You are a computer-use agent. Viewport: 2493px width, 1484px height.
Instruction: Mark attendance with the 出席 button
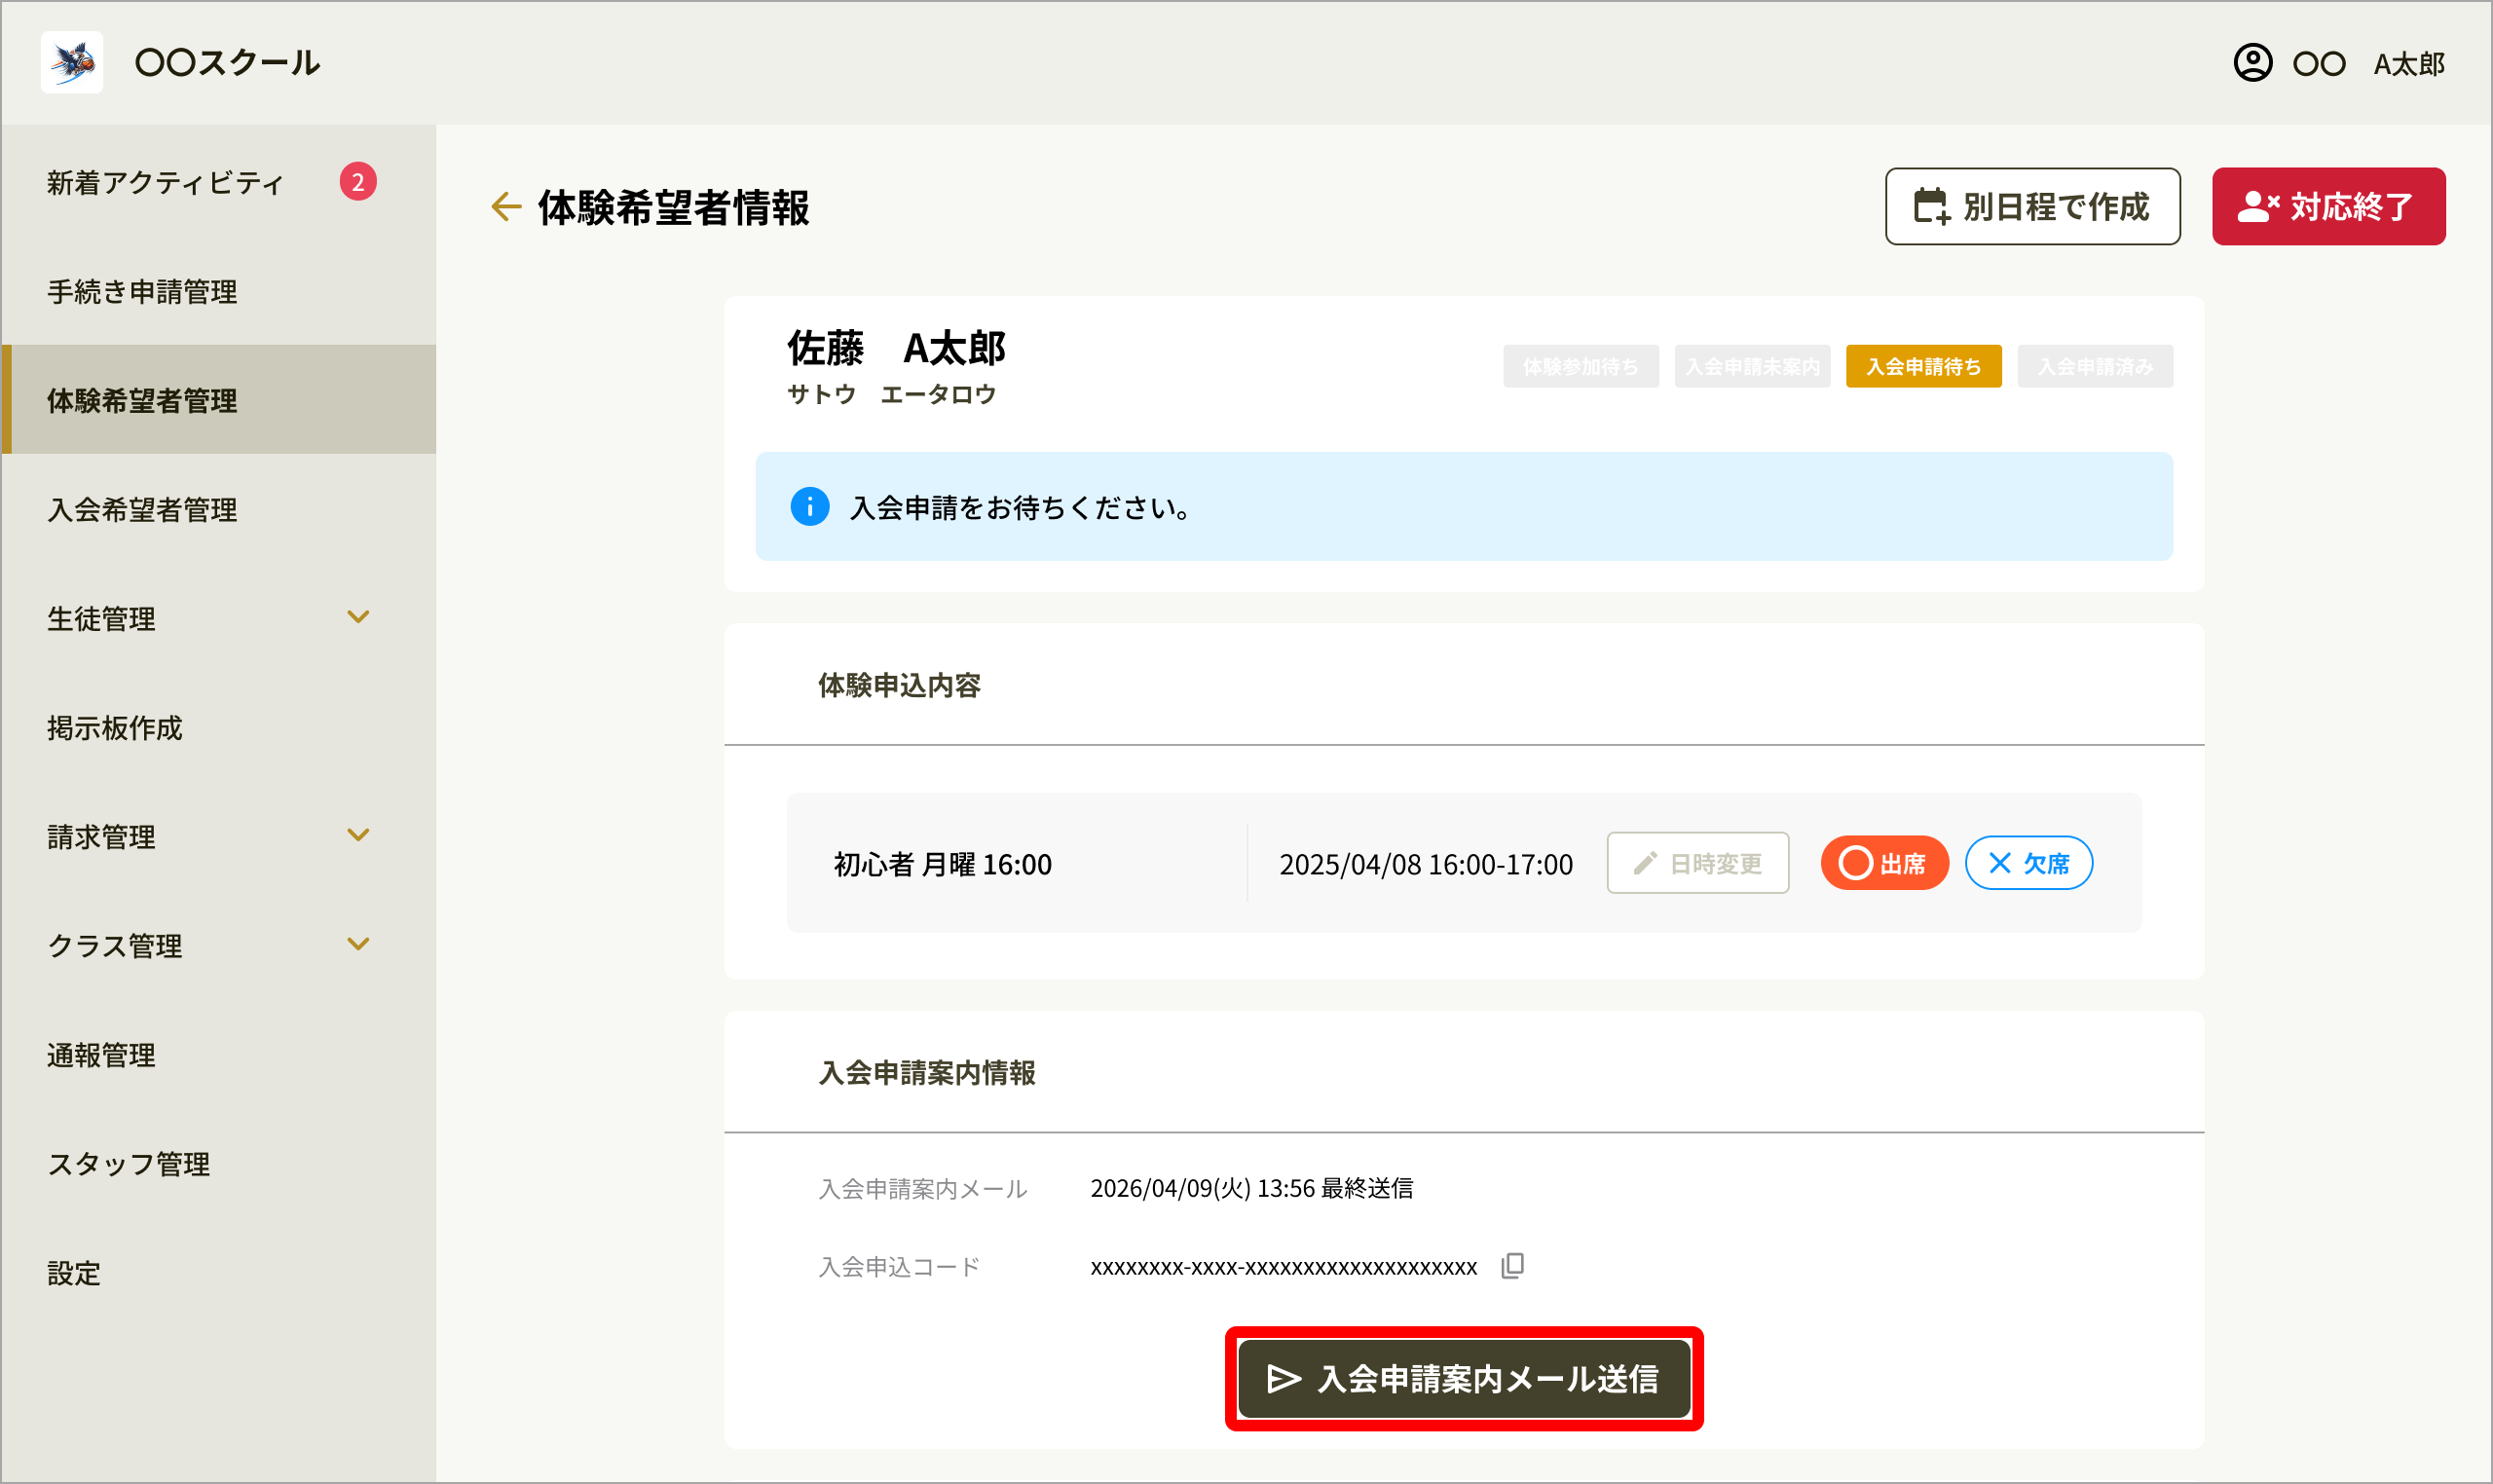click(x=1884, y=863)
